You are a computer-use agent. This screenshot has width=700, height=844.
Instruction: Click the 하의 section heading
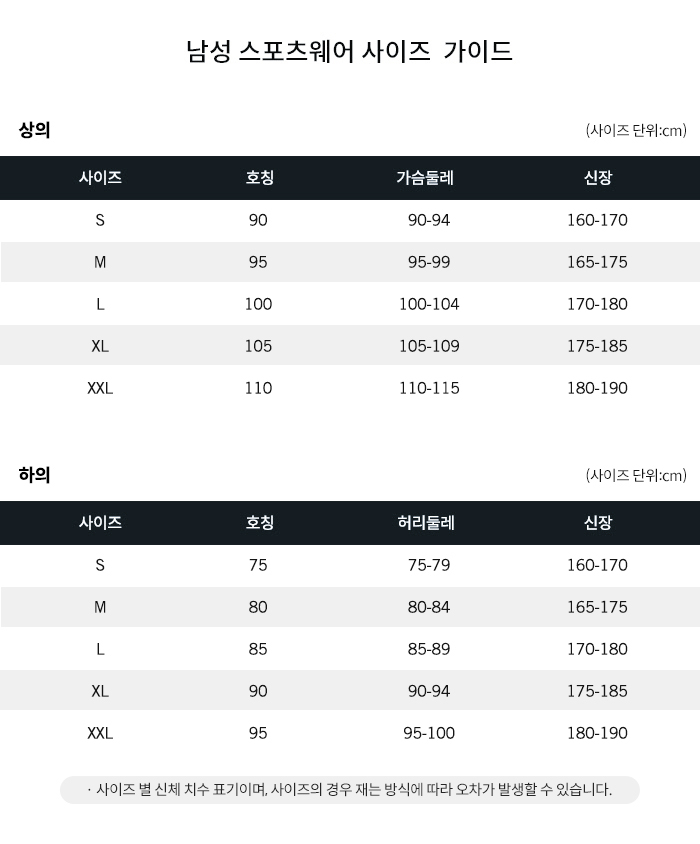click(34, 475)
